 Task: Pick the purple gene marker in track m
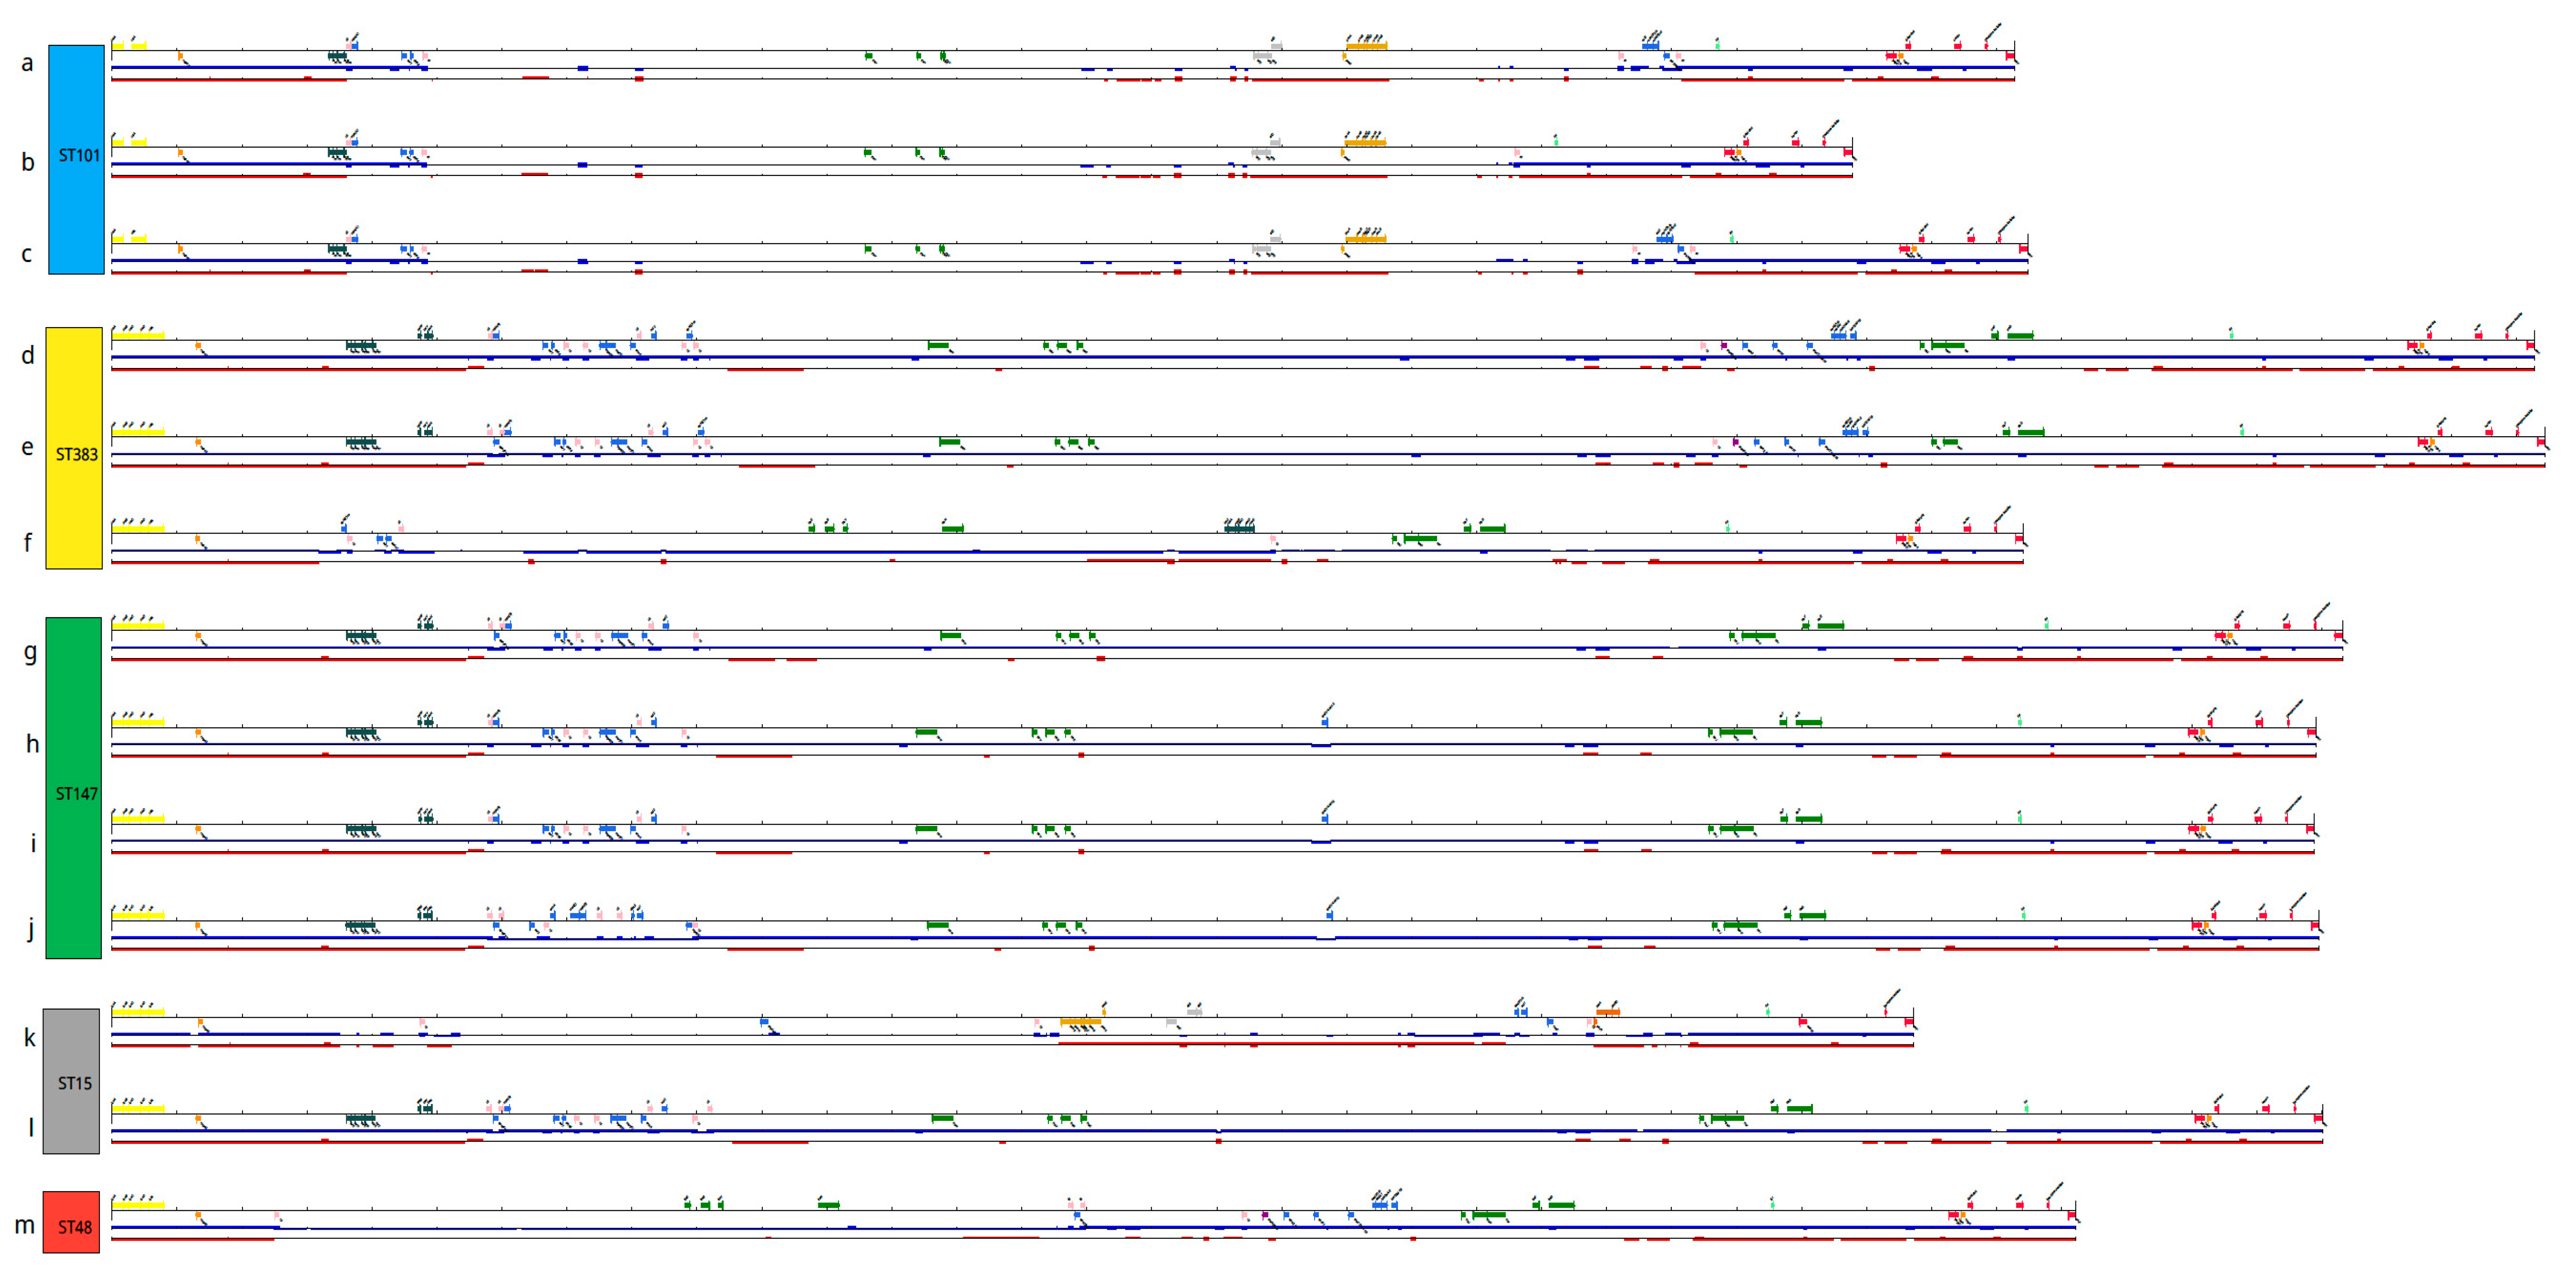pyautogui.click(x=1265, y=1215)
